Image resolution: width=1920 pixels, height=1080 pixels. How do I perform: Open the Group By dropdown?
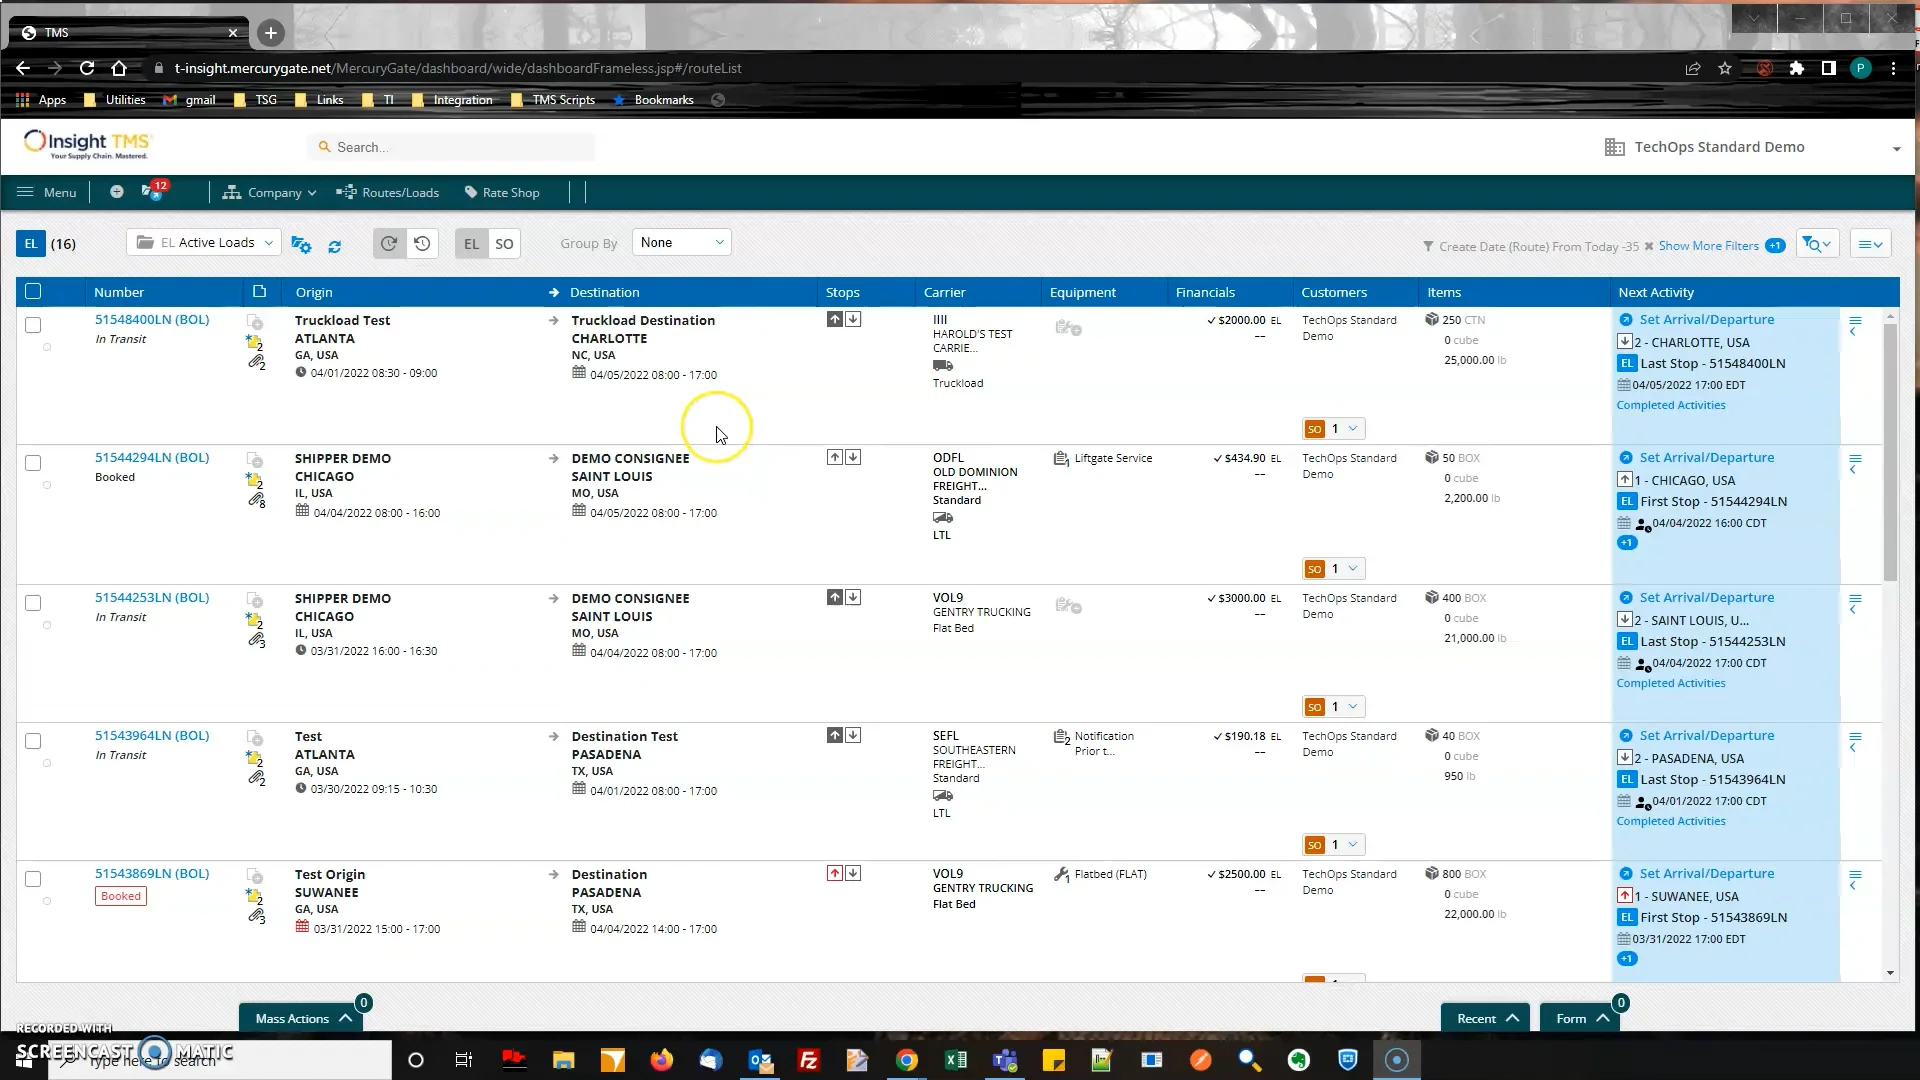click(681, 242)
